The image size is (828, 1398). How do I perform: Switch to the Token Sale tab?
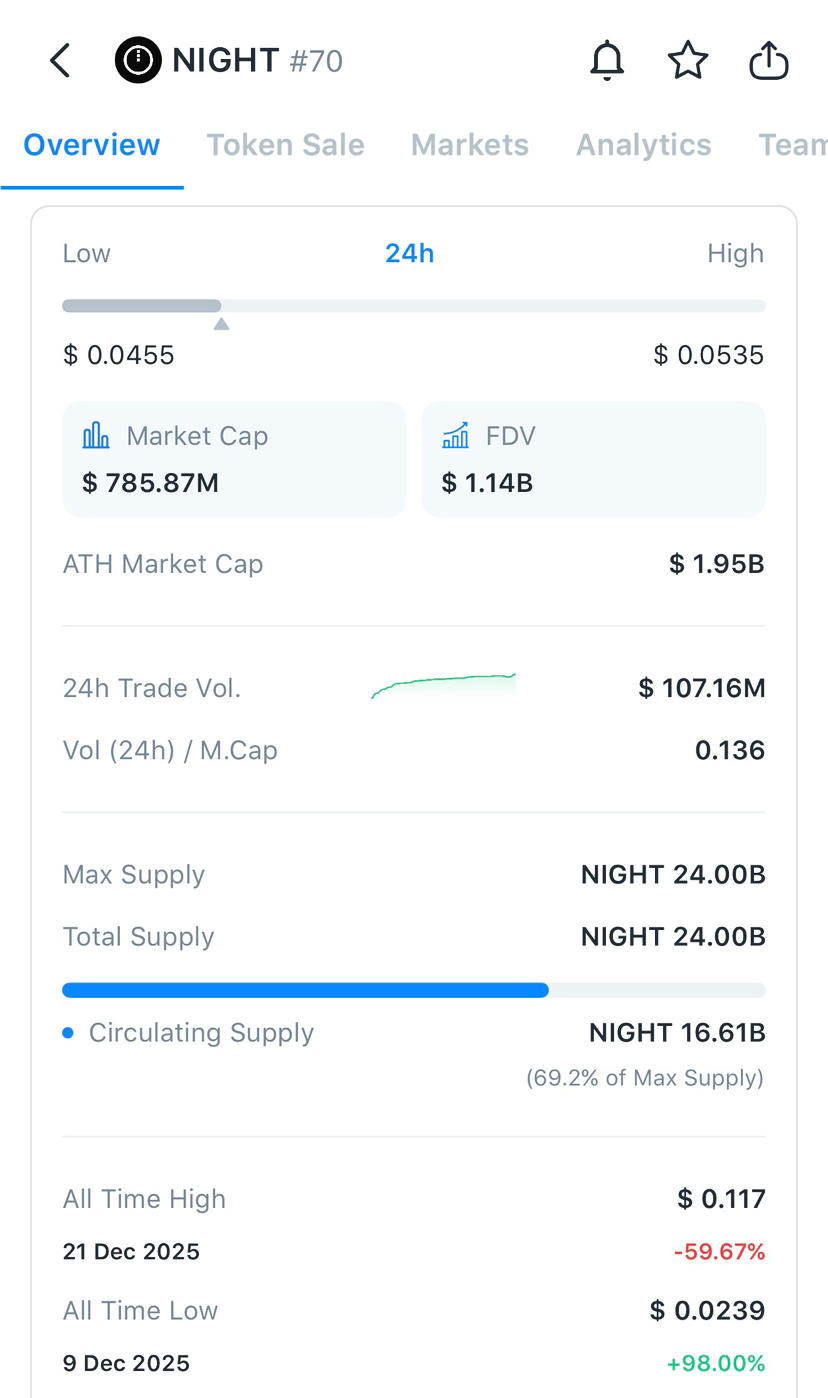tap(286, 145)
